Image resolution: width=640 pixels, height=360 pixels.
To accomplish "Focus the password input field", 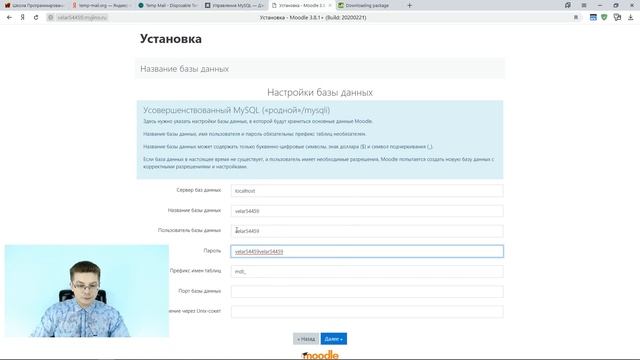I will 367,251.
